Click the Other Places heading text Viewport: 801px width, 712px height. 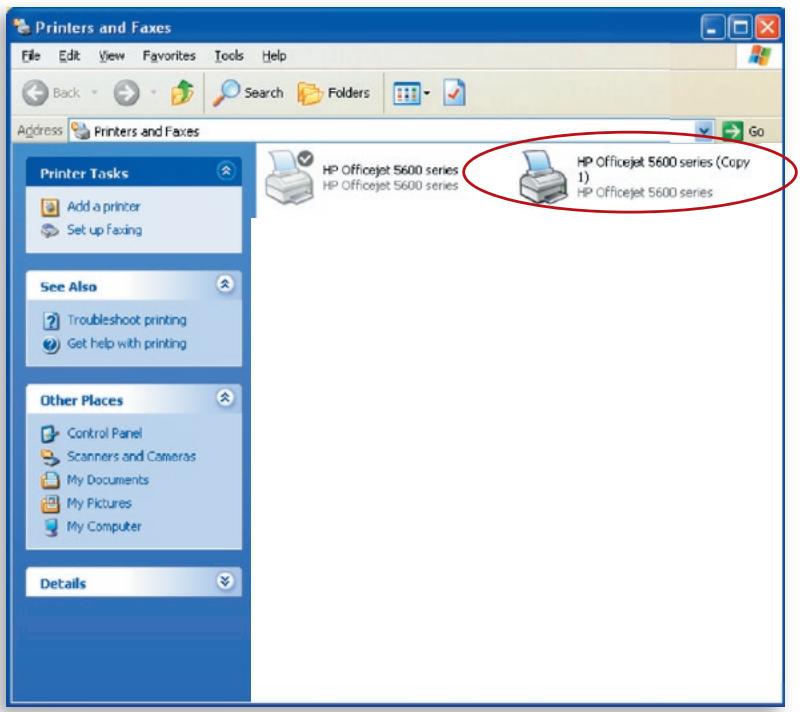(82, 400)
